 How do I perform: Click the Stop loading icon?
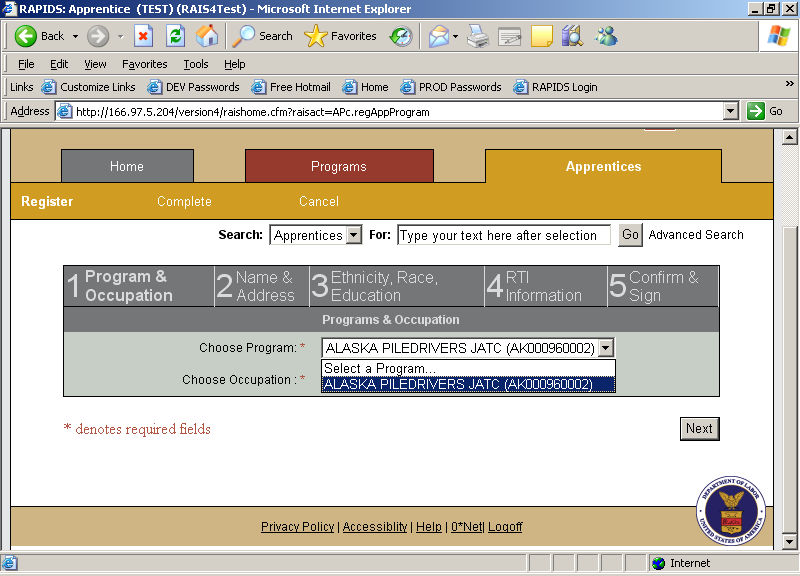pos(143,36)
